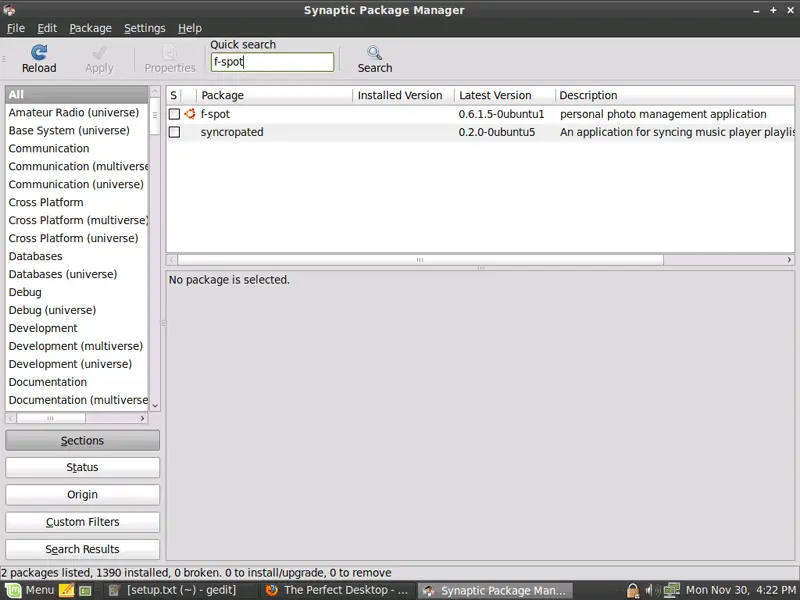The image size is (800, 600).
Task: Click version 0.6.1.5-0ubuntu1 in the list
Action: click(x=501, y=114)
